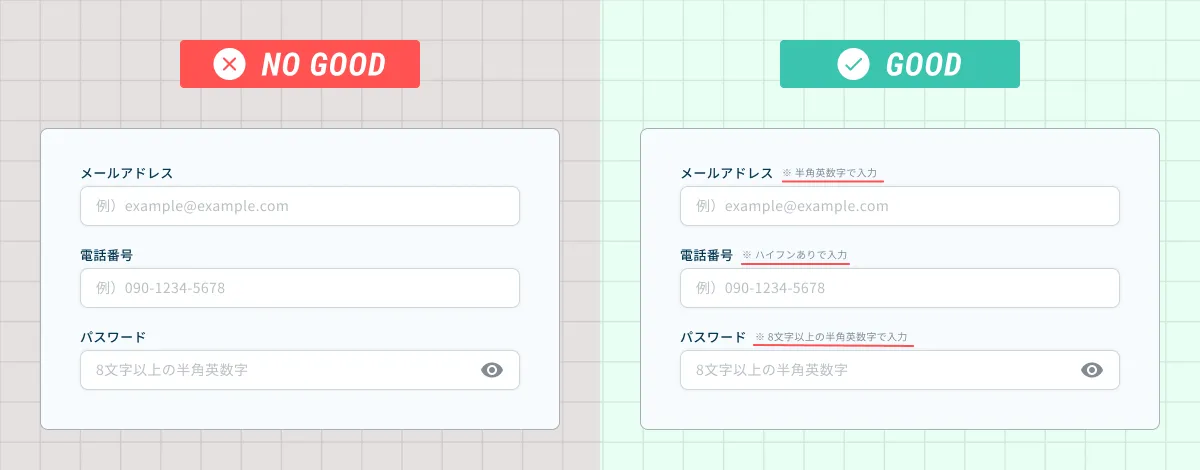The image size is (1200, 470).
Task: Click the checkmark icon in GOOD badge
Action: point(853,65)
